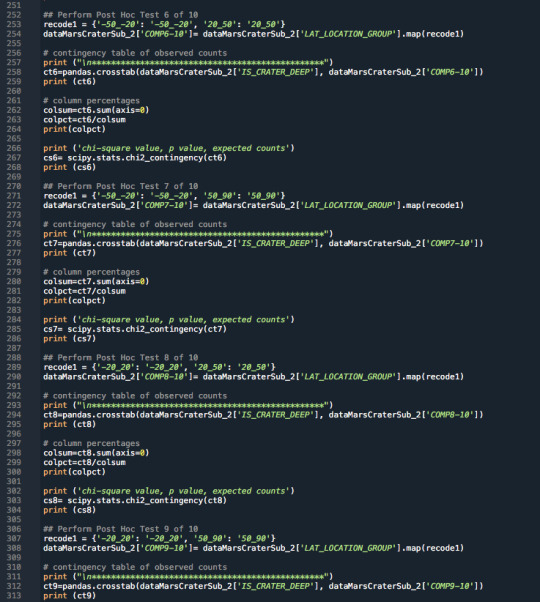Image resolution: width=540 pixels, height=602 pixels.
Task: Click print(colpct) on line 264
Action: pos(74,129)
